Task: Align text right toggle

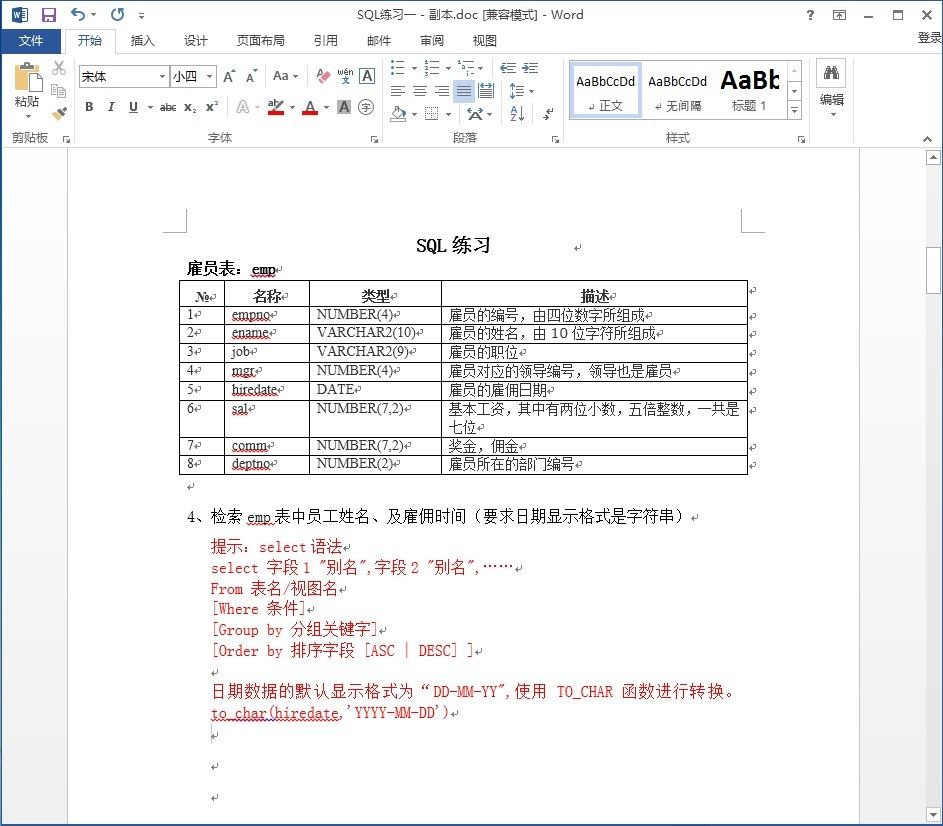Action: (x=442, y=91)
